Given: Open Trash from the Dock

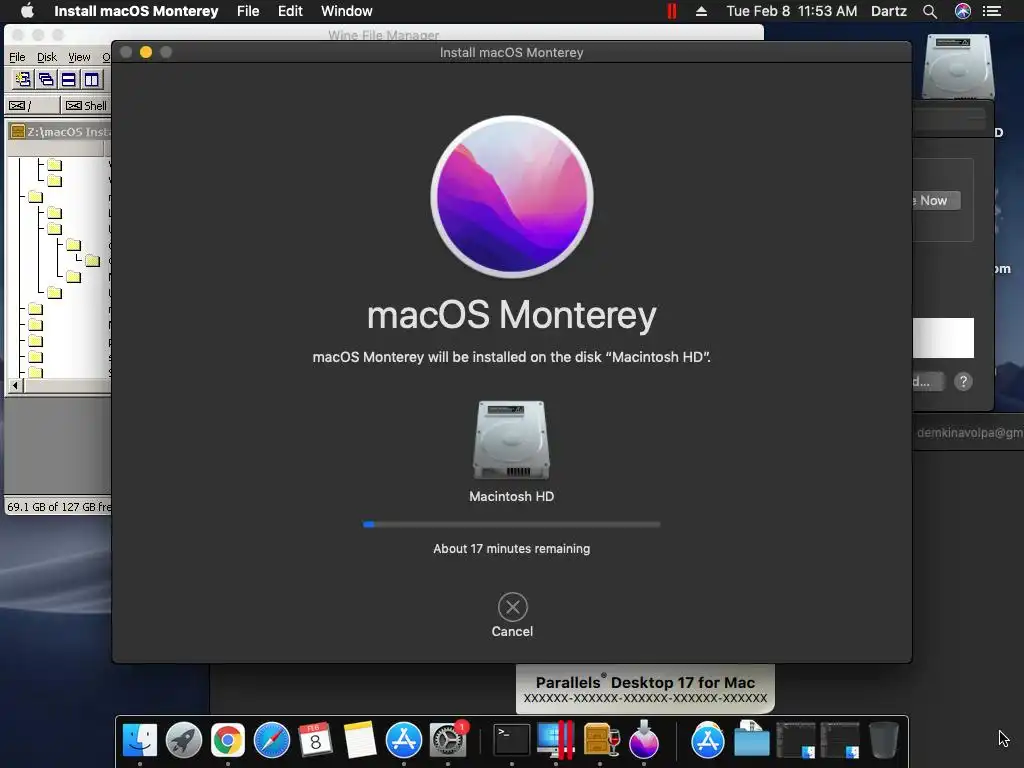Looking at the screenshot, I should [884, 740].
